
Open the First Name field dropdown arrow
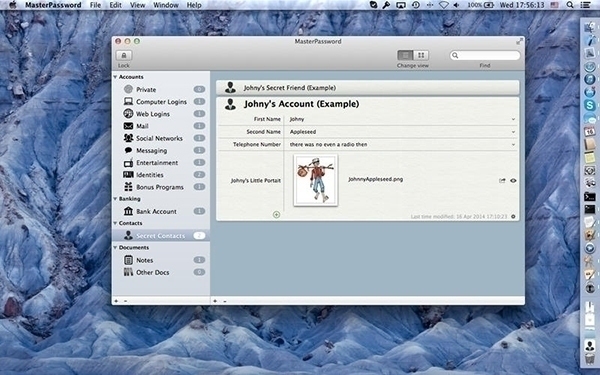[x=513, y=119]
